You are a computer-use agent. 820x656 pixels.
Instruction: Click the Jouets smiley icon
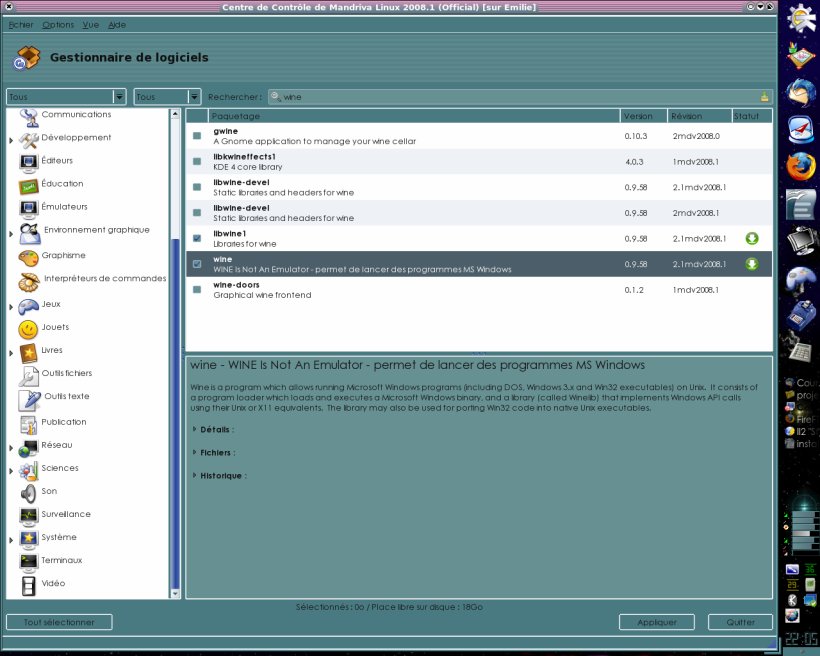[x=28, y=330]
